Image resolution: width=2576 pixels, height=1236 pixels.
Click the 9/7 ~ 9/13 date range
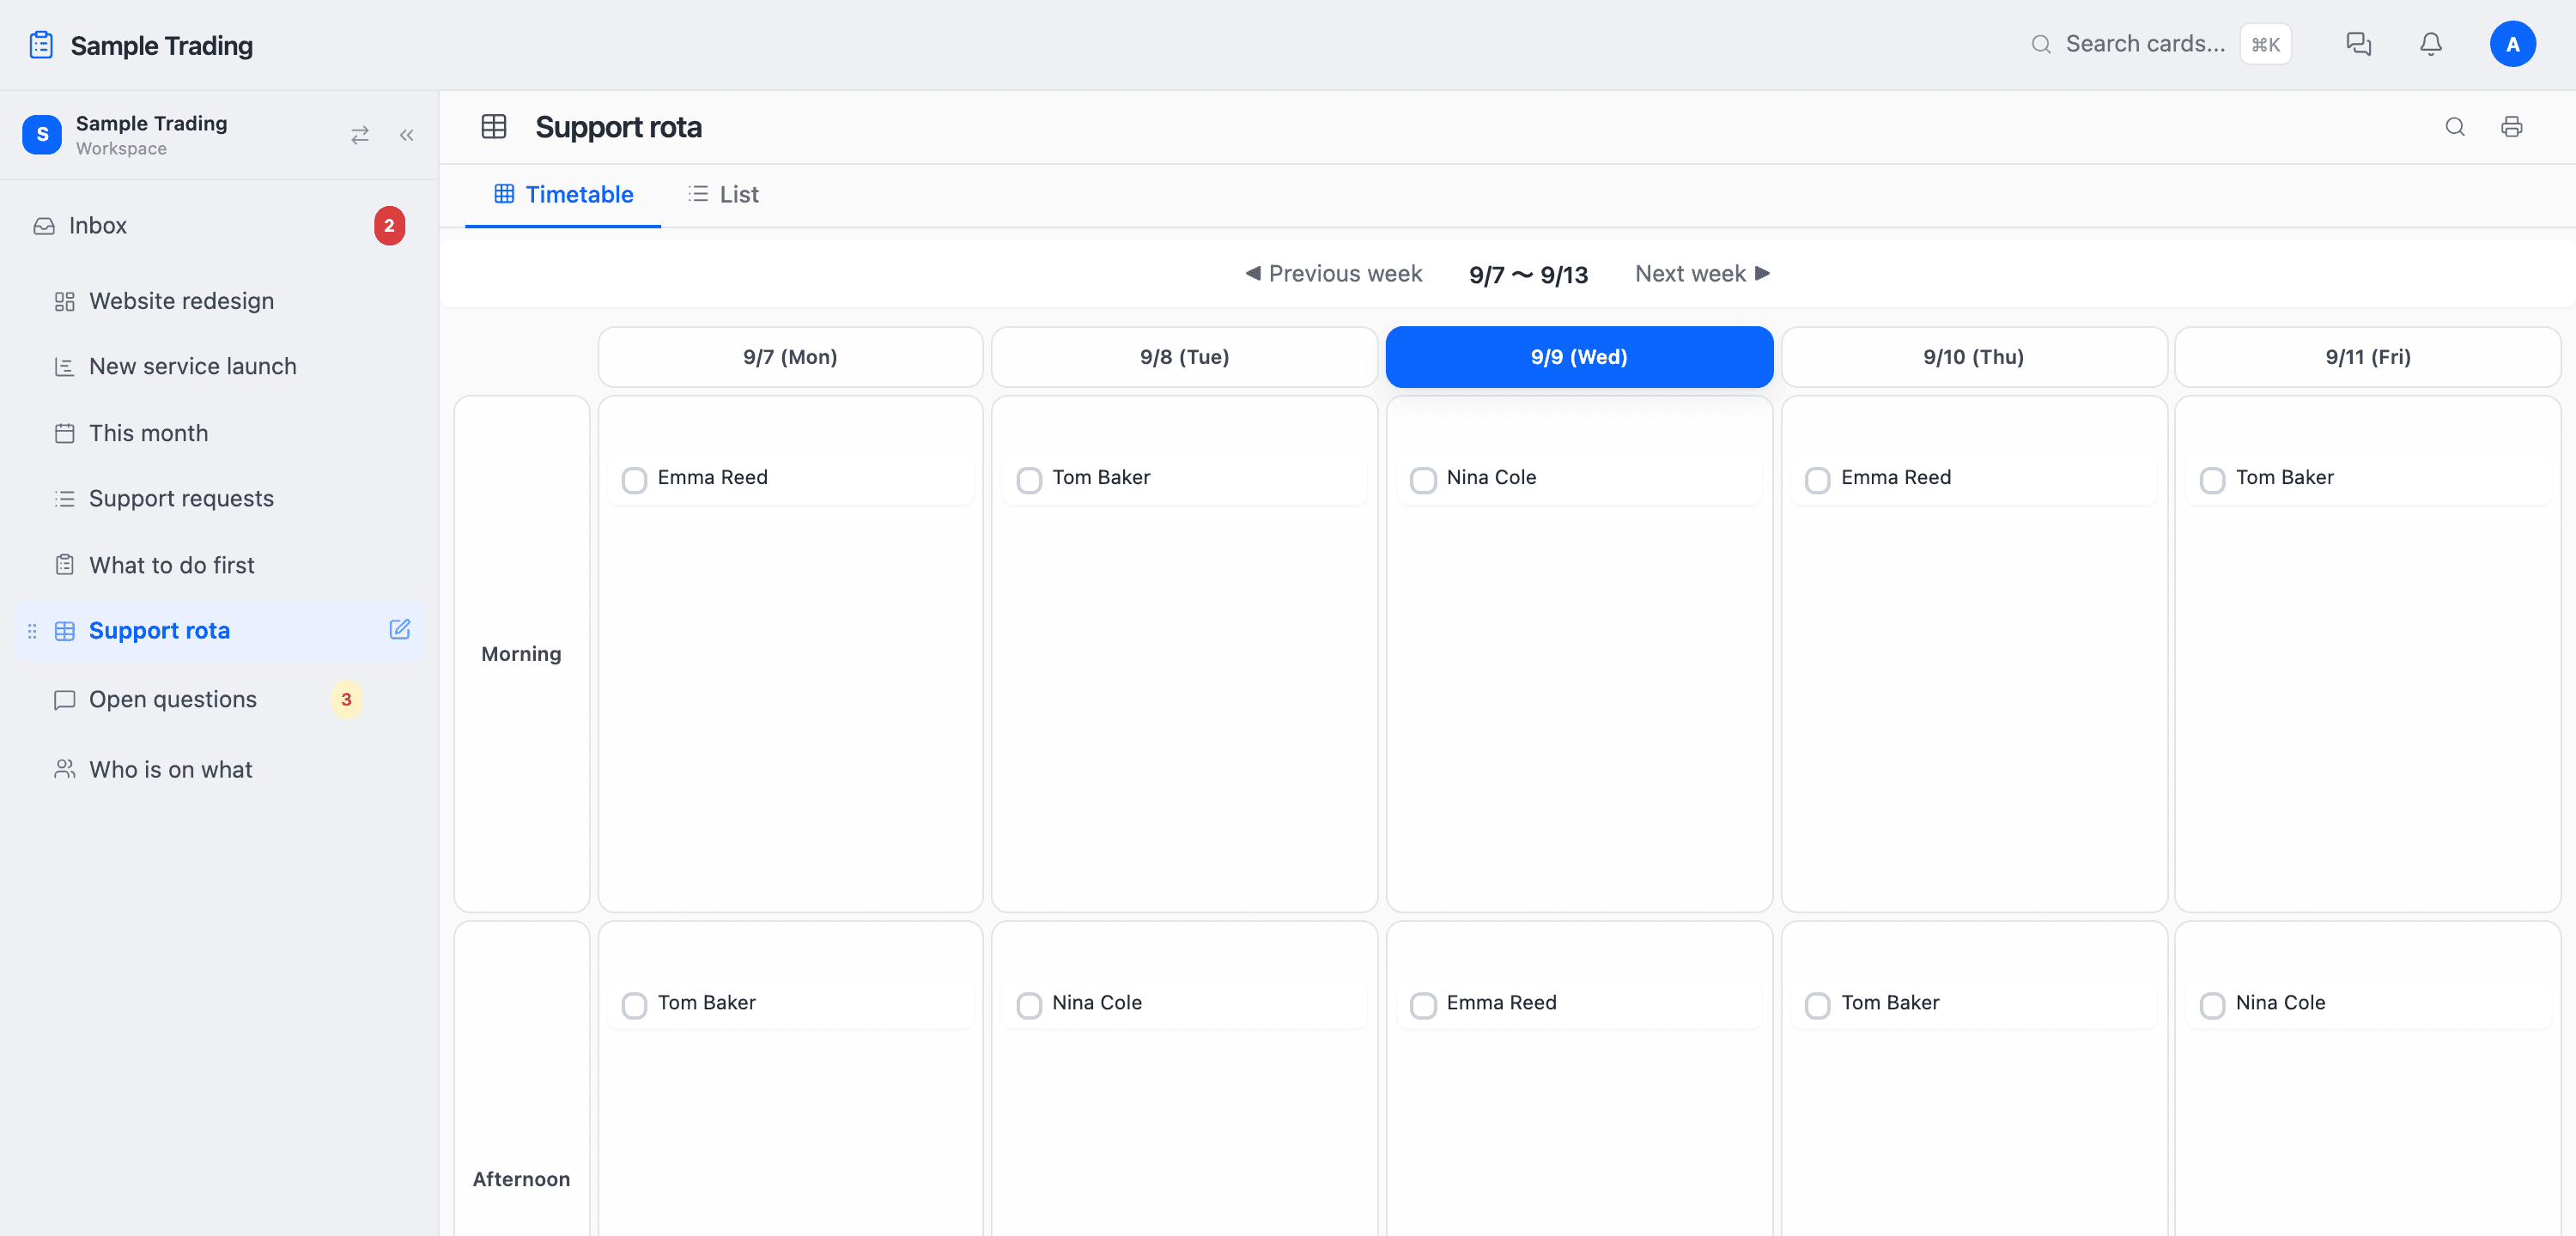(1528, 275)
